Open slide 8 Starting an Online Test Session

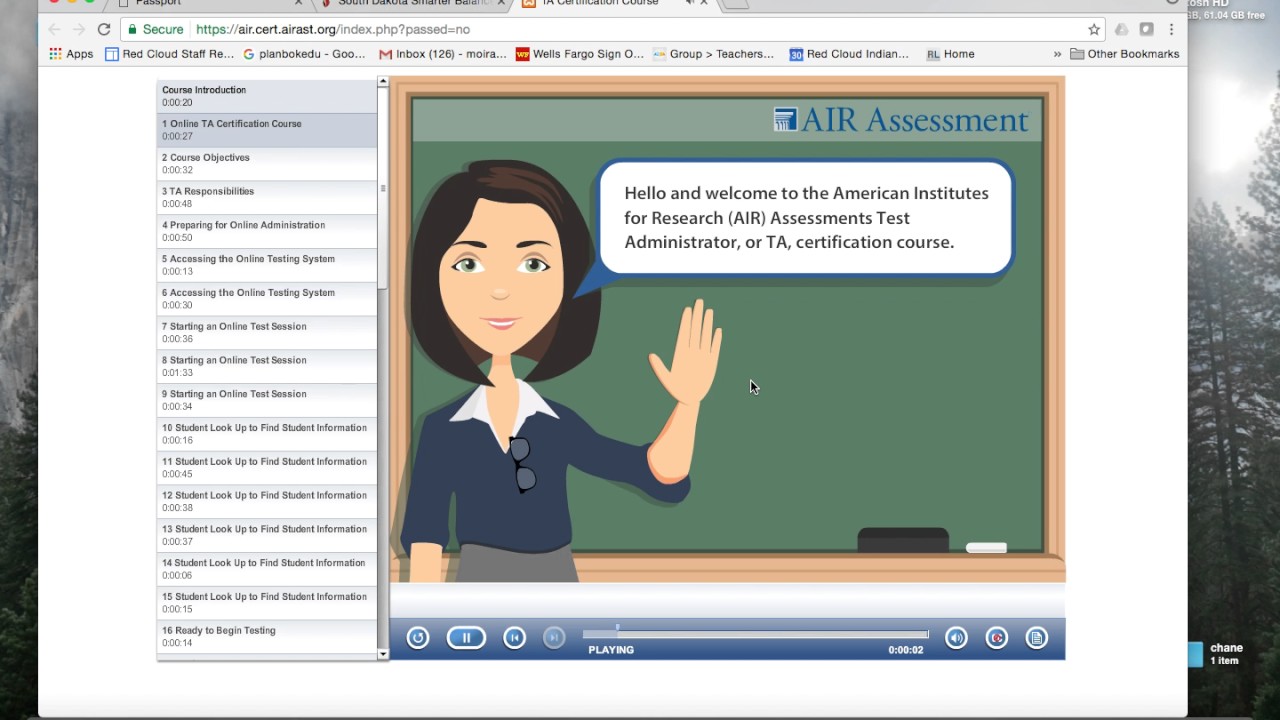(x=266, y=367)
